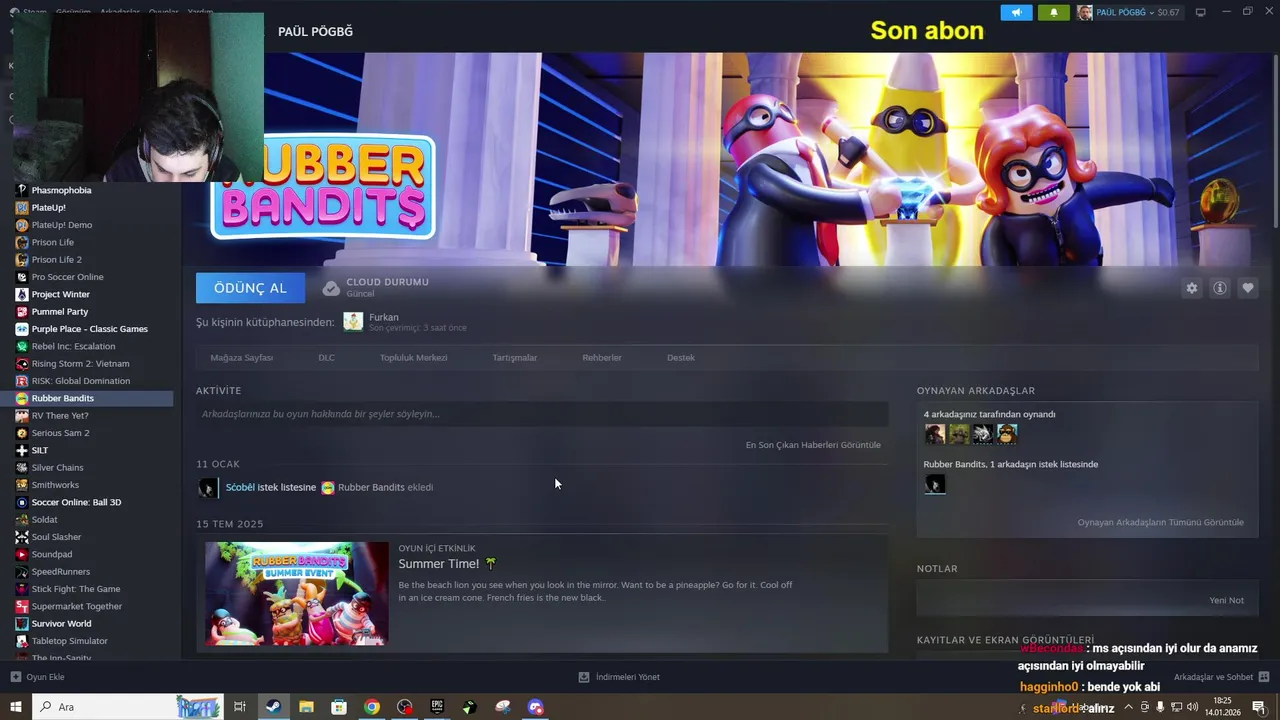Open the DLC tab

tap(326, 357)
